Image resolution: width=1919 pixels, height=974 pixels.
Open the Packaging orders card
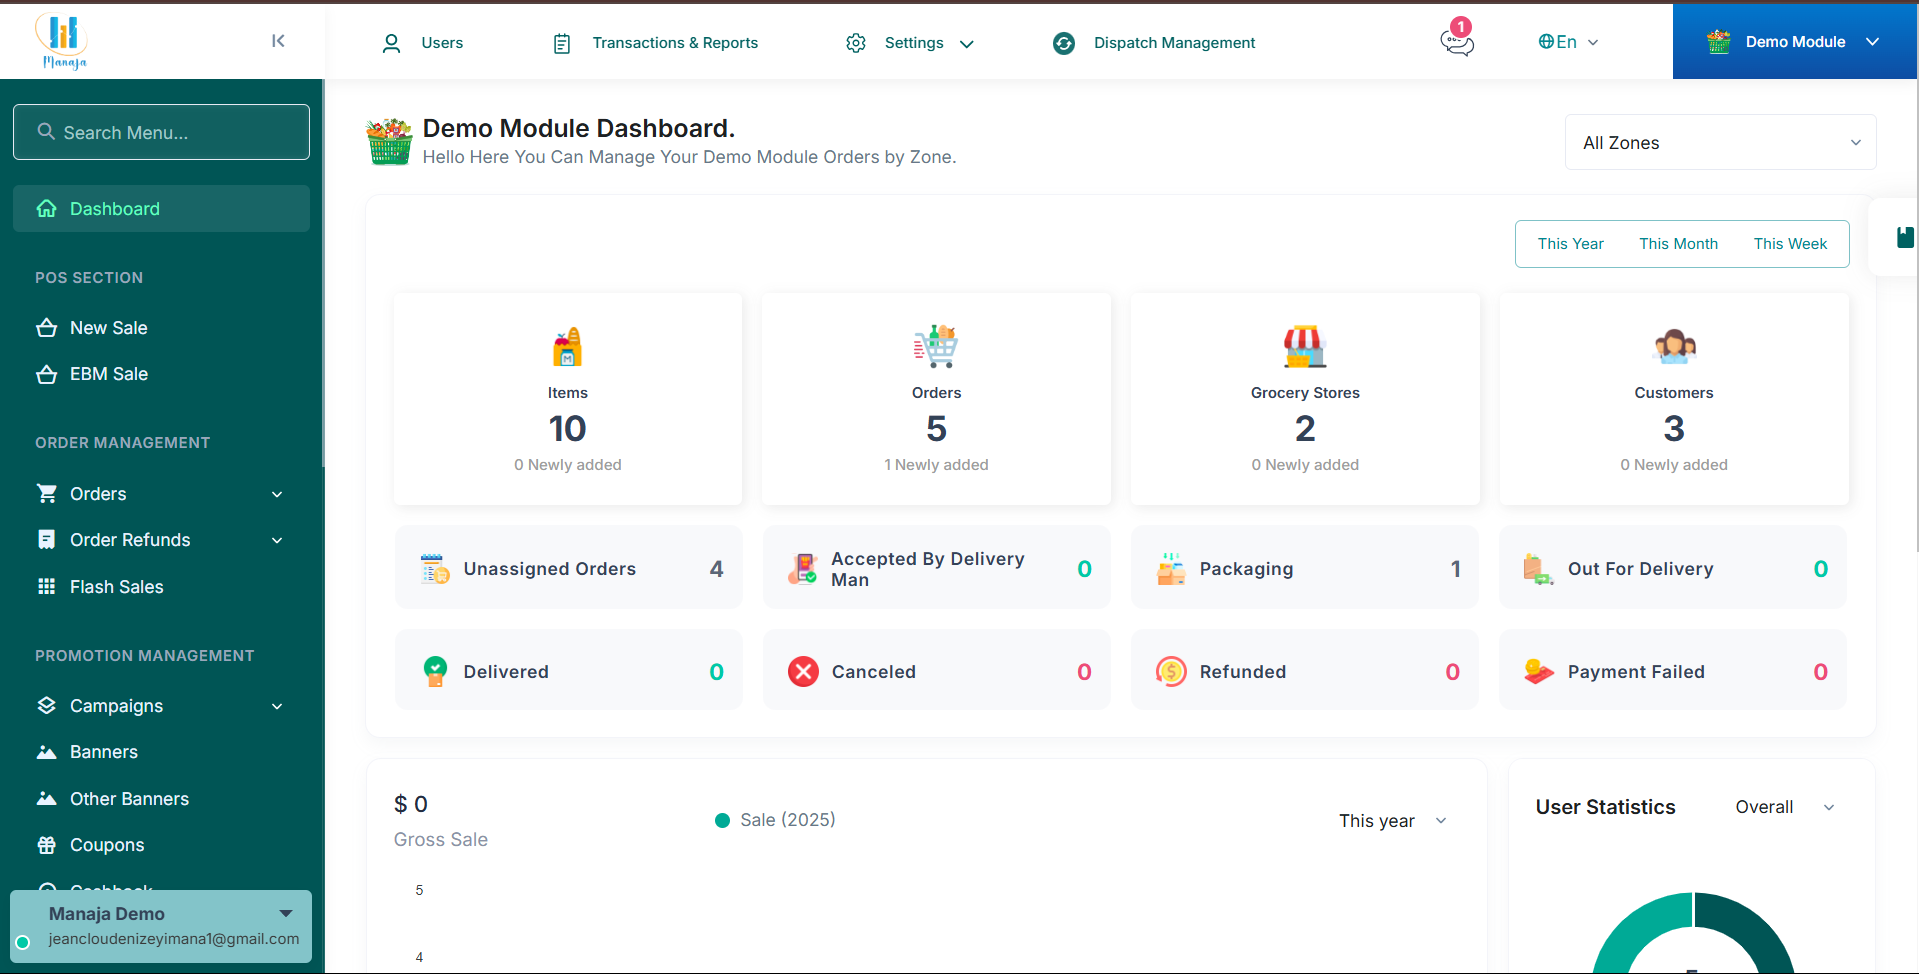[1304, 568]
